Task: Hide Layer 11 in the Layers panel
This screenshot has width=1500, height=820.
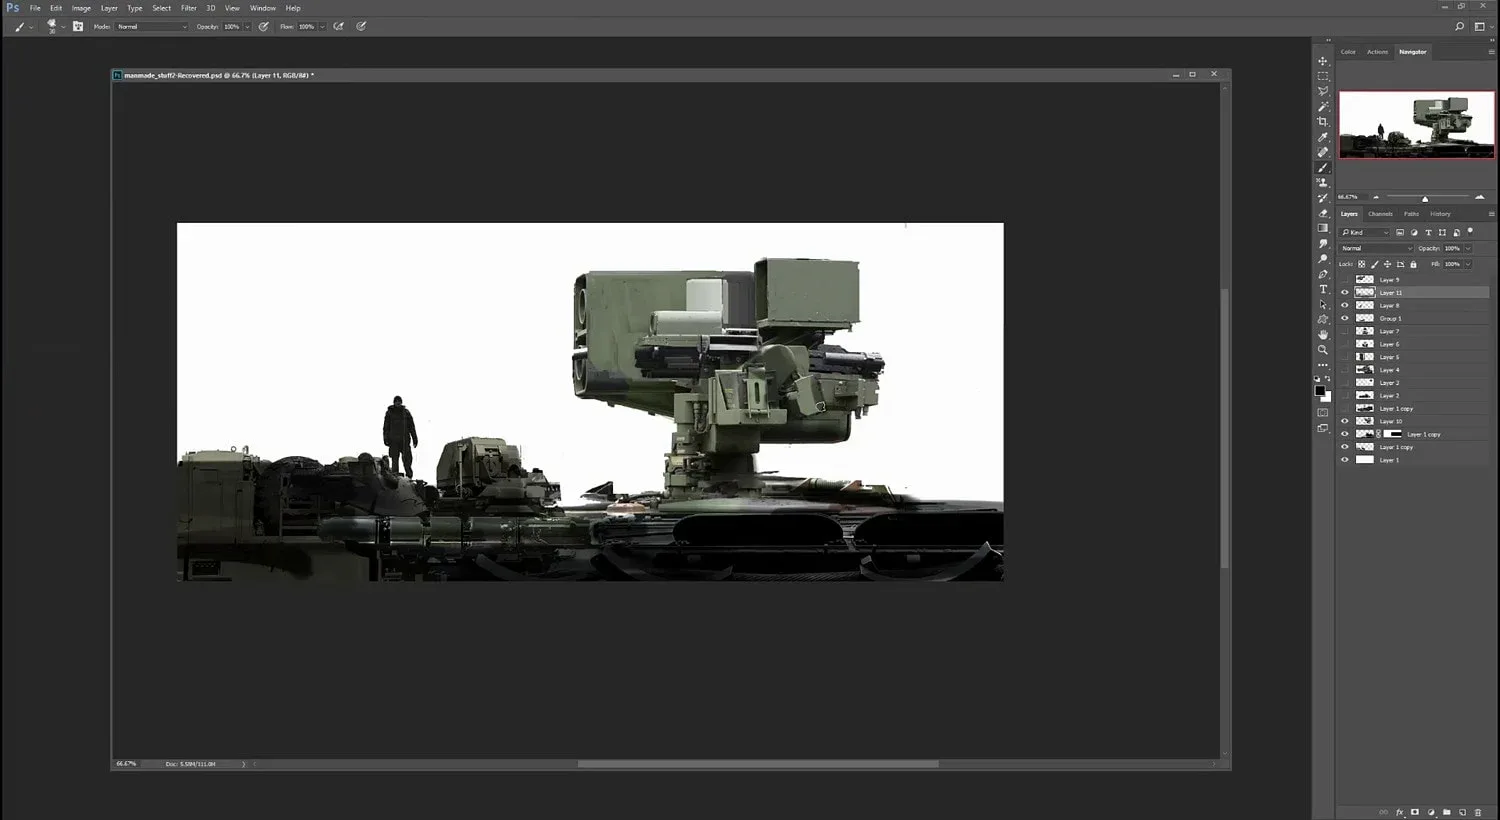Action: pyautogui.click(x=1344, y=291)
